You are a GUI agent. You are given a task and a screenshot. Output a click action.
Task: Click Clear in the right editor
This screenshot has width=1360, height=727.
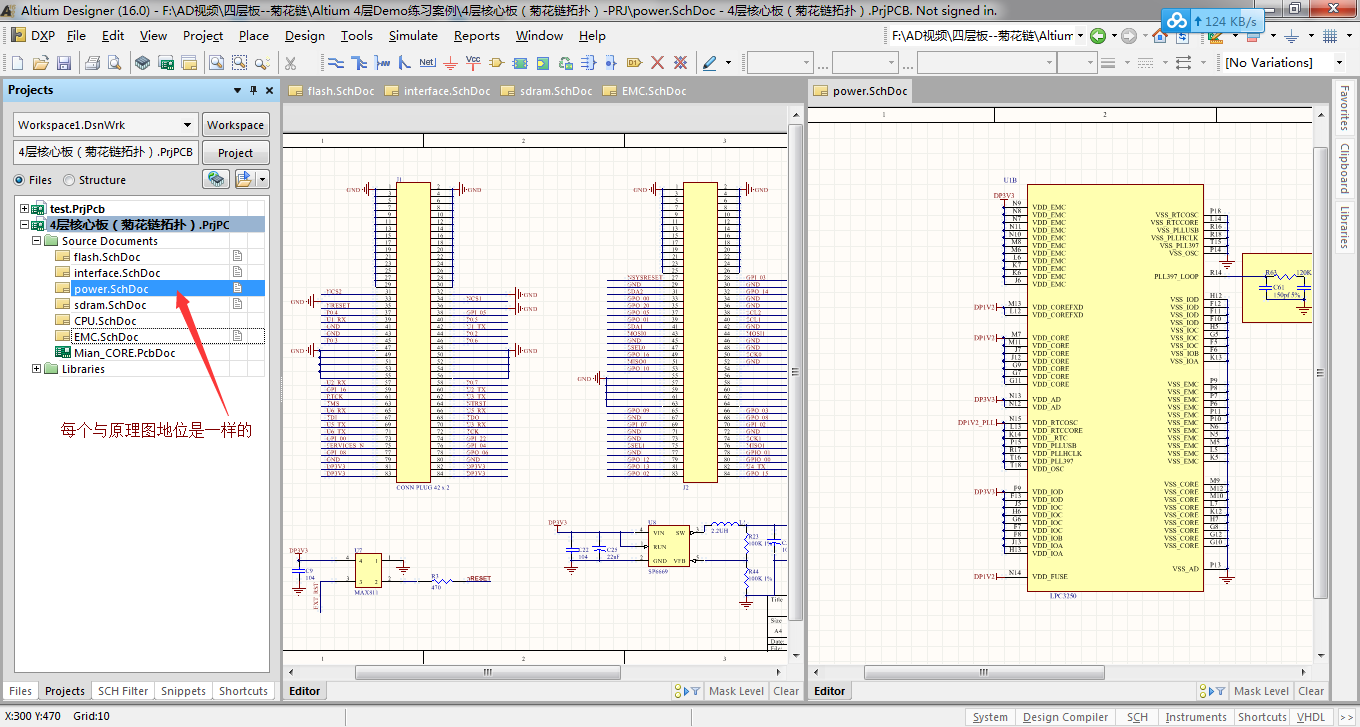[x=1311, y=691]
